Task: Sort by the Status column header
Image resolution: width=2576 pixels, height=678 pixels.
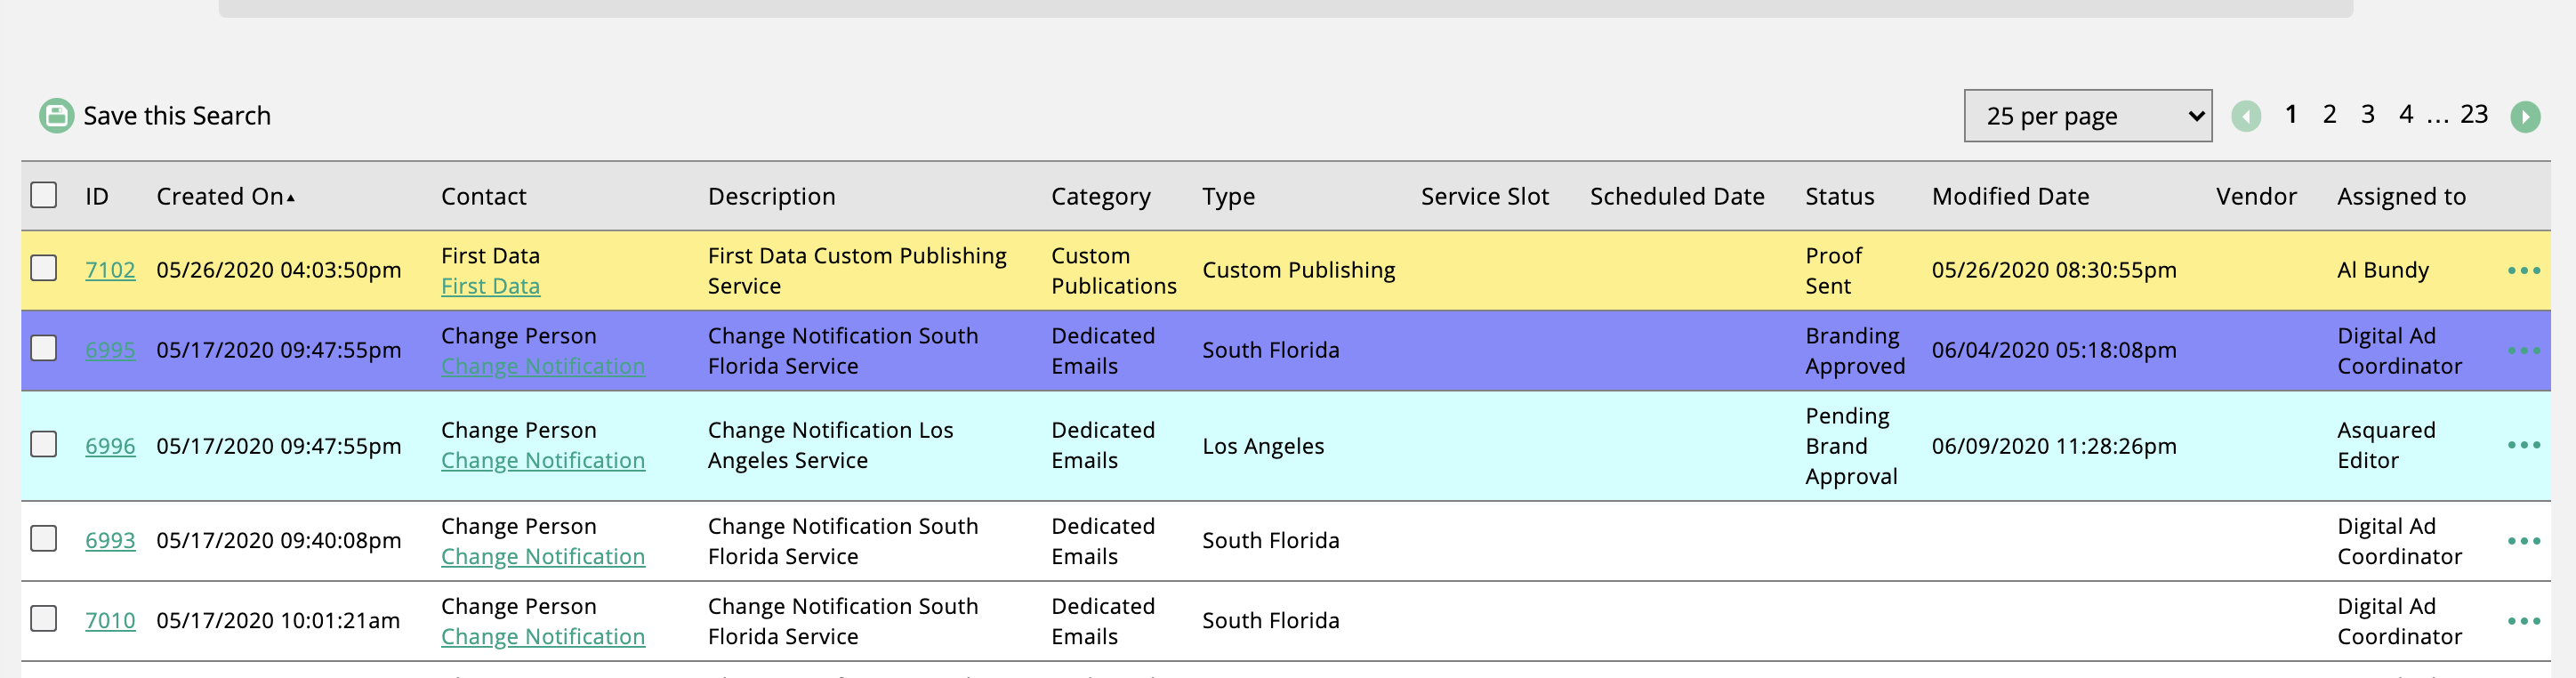Action: (x=1839, y=197)
